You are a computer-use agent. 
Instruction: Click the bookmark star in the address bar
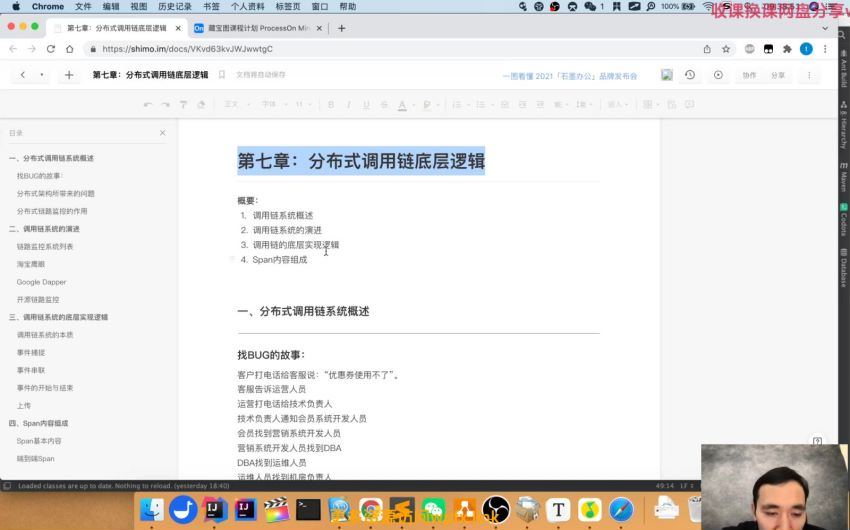pos(726,49)
